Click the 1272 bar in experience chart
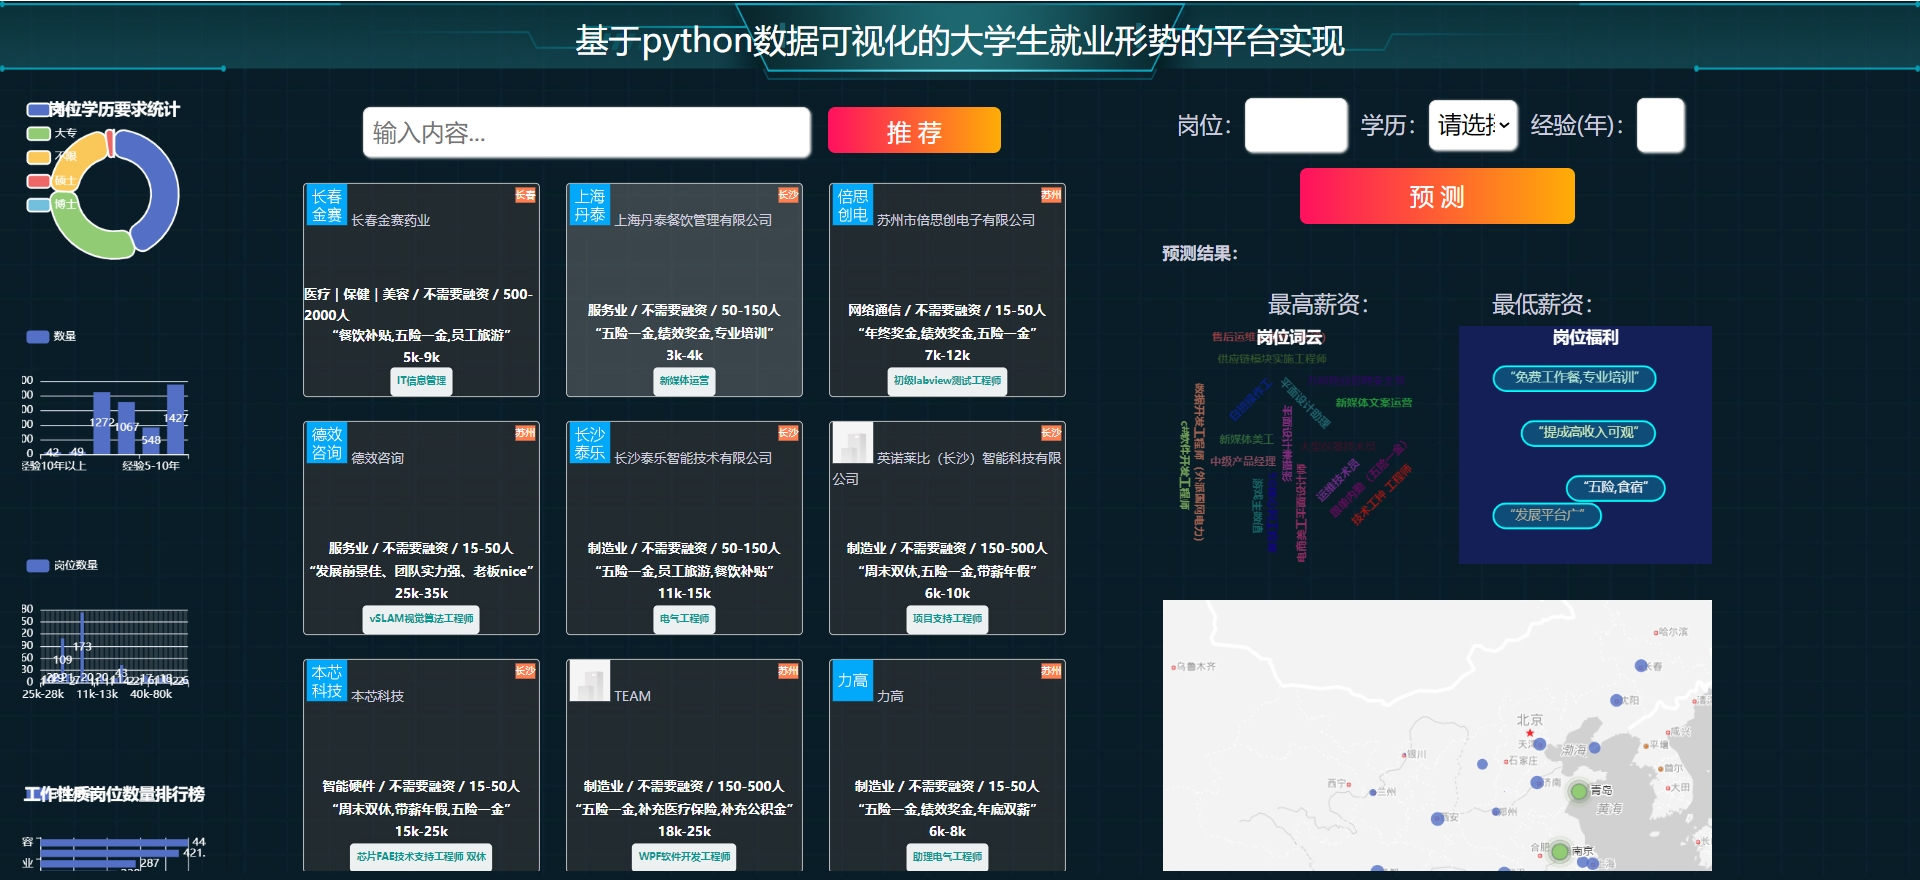This screenshot has width=1920, height=880. pyautogui.click(x=101, y=423)
